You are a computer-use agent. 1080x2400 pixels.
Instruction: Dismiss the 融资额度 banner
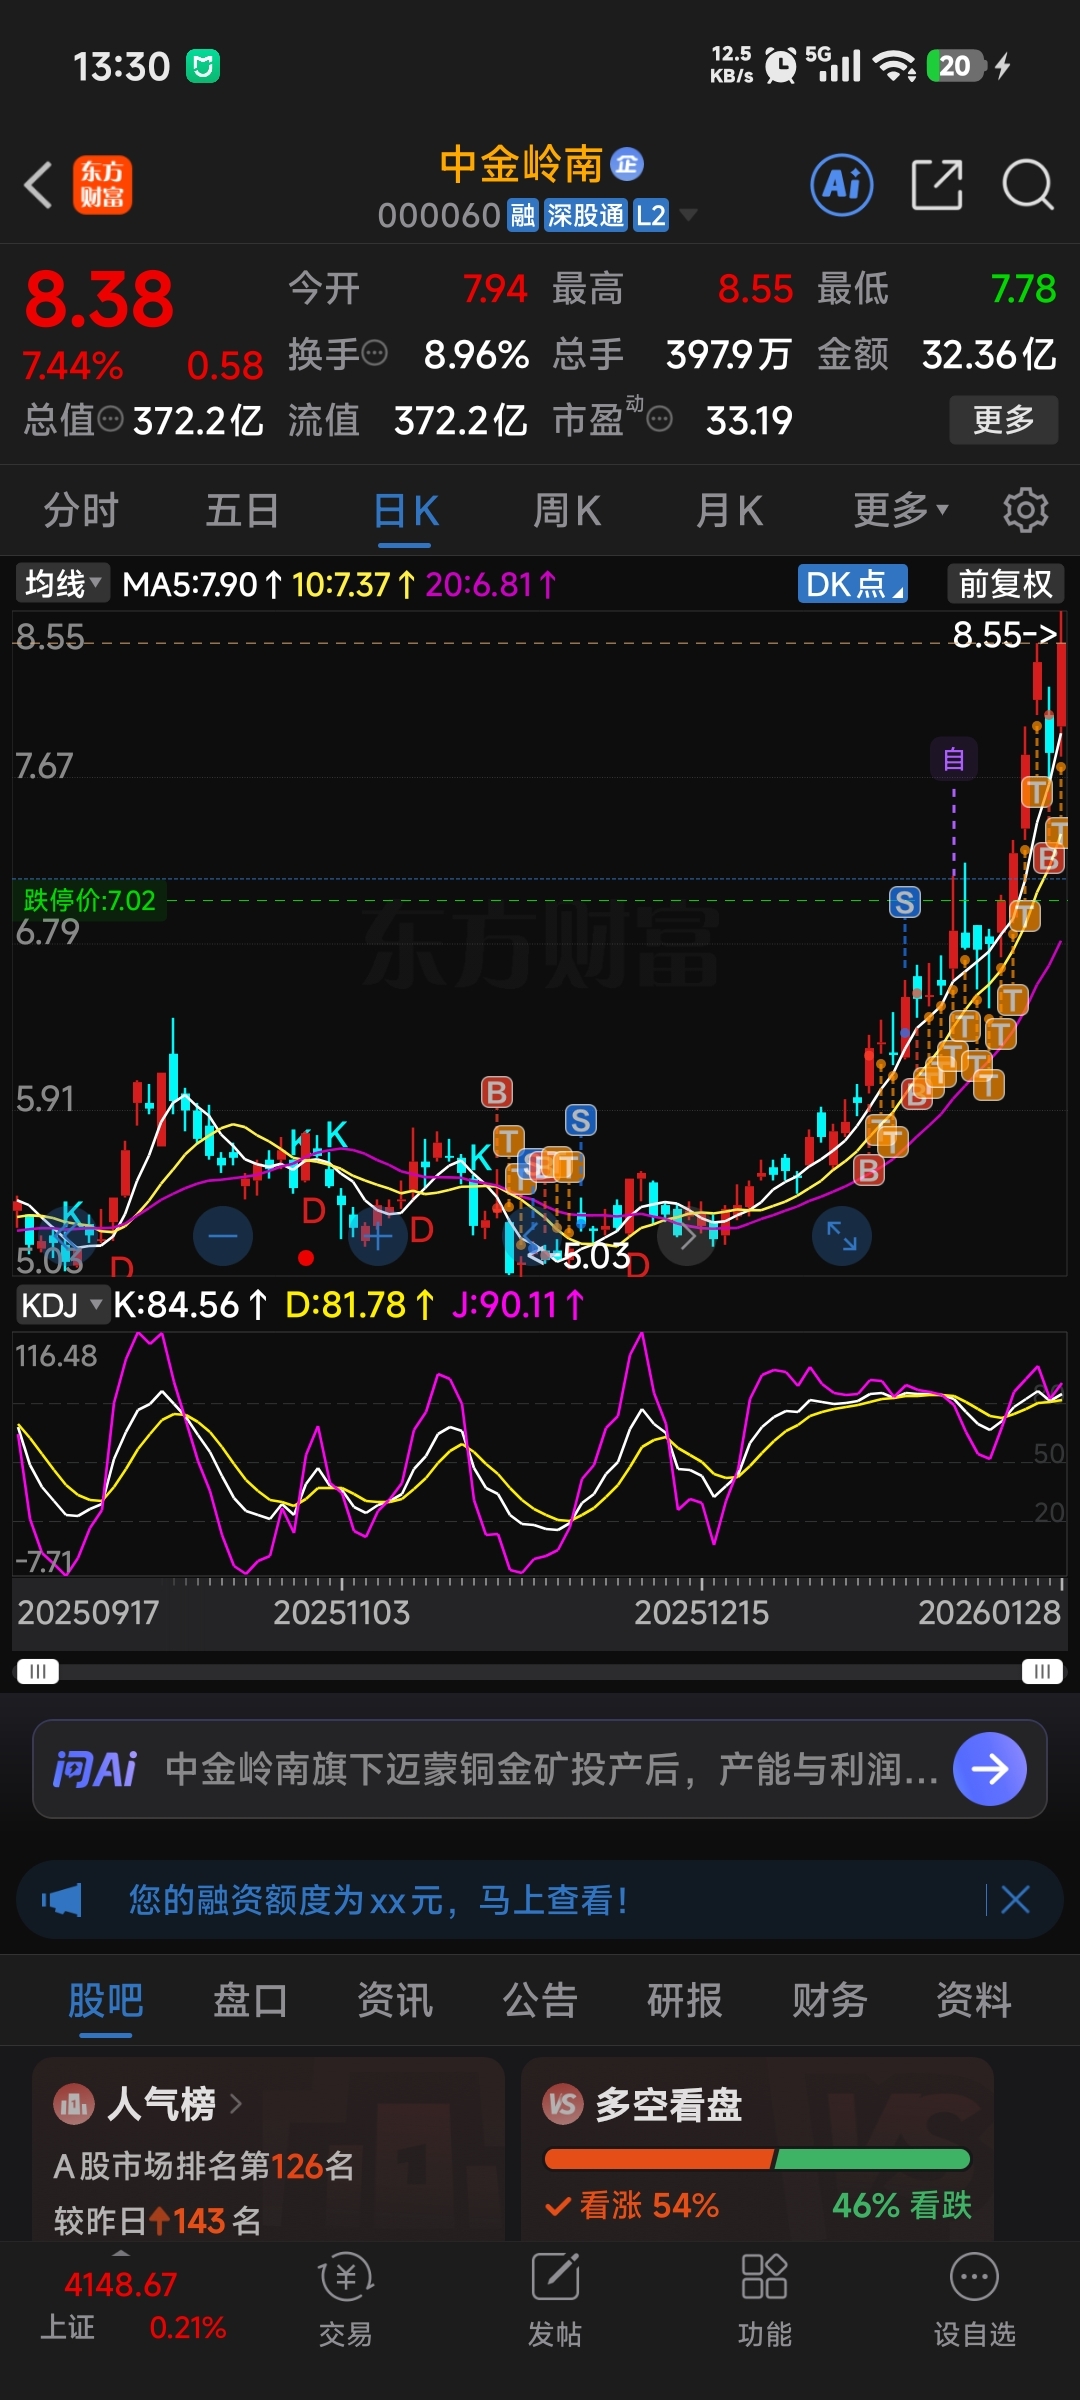1015,1900
